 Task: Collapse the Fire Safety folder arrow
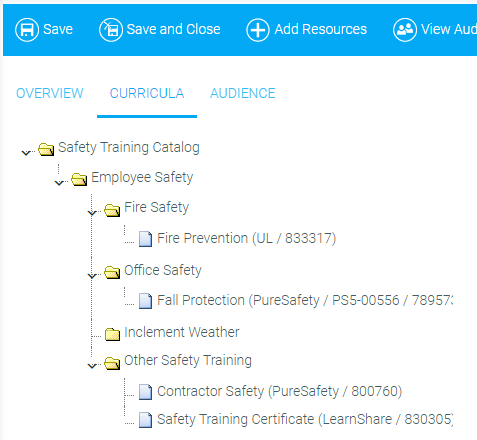92,213
